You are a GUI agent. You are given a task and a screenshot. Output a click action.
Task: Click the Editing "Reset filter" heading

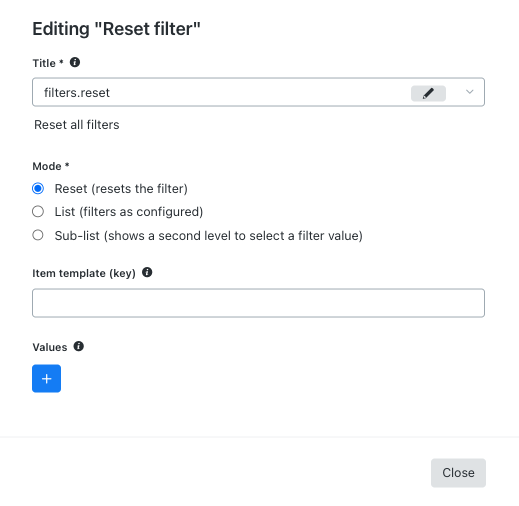click(116, 29)
